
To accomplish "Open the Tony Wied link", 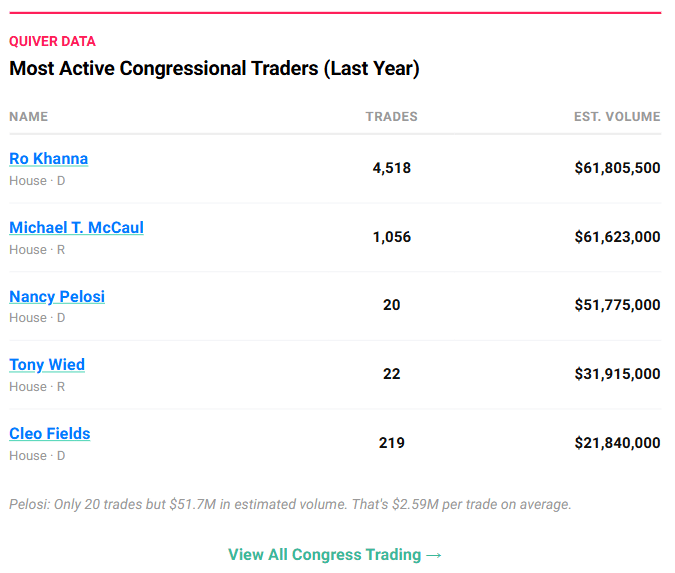I will pyautogui.click(x=47, y=365).
